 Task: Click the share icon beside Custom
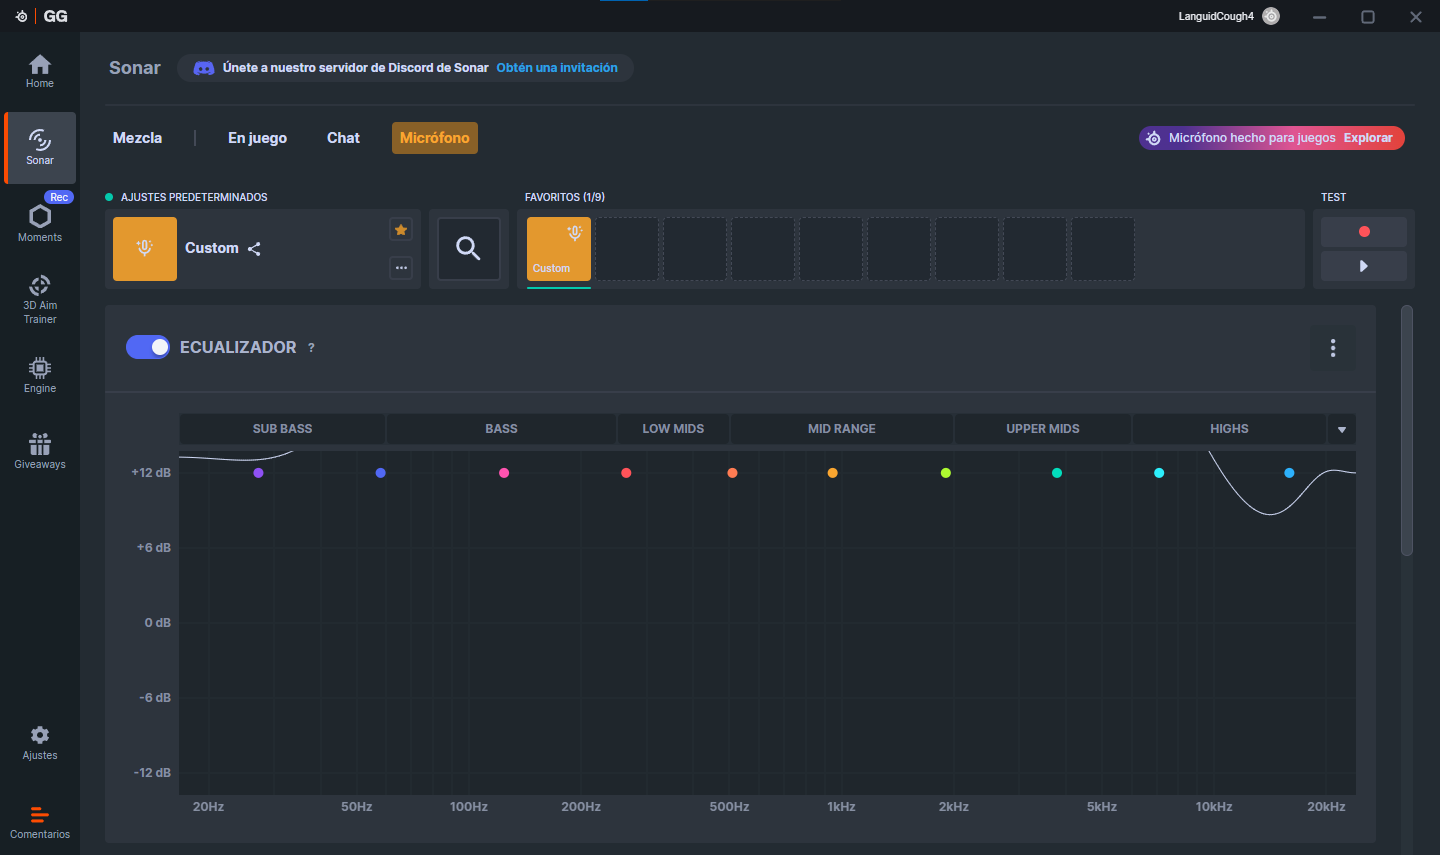(x=254, y=249)
